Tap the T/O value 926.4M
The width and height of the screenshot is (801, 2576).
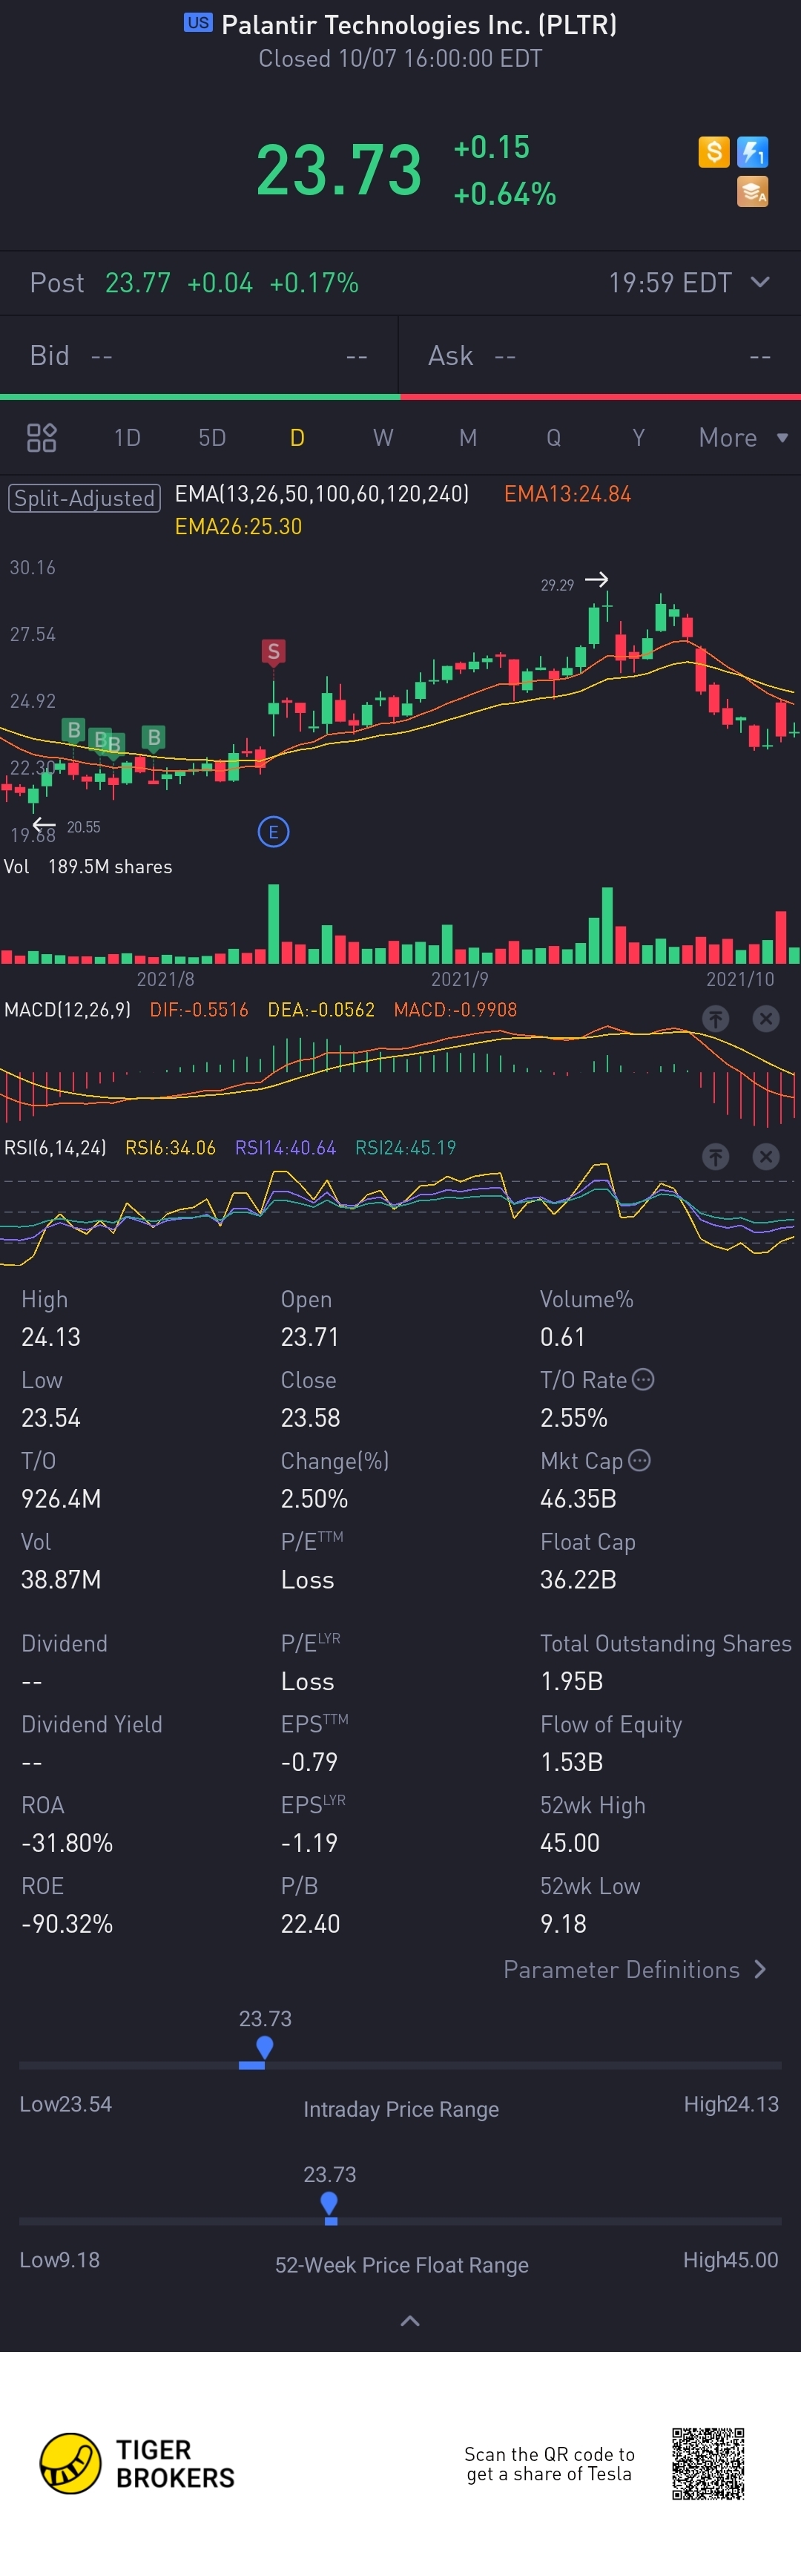pyautogui.click(x=61, y=1499)
